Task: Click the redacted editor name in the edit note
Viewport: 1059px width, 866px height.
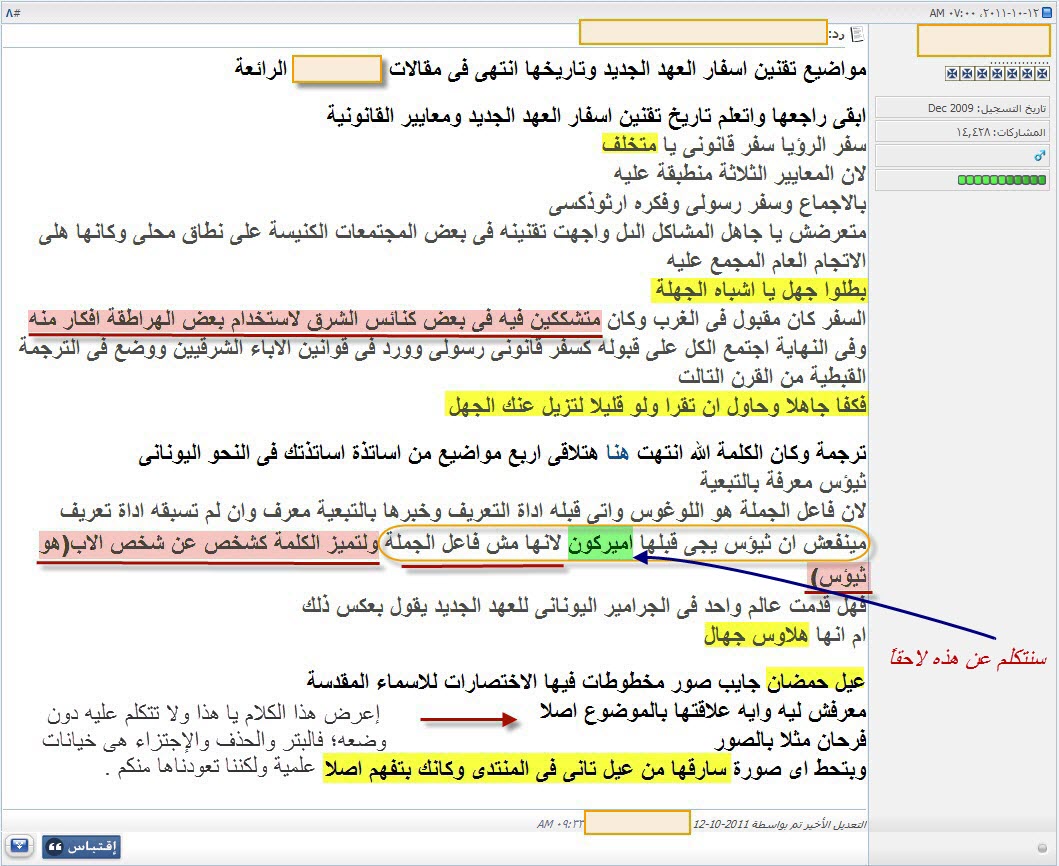Action: 637,824
